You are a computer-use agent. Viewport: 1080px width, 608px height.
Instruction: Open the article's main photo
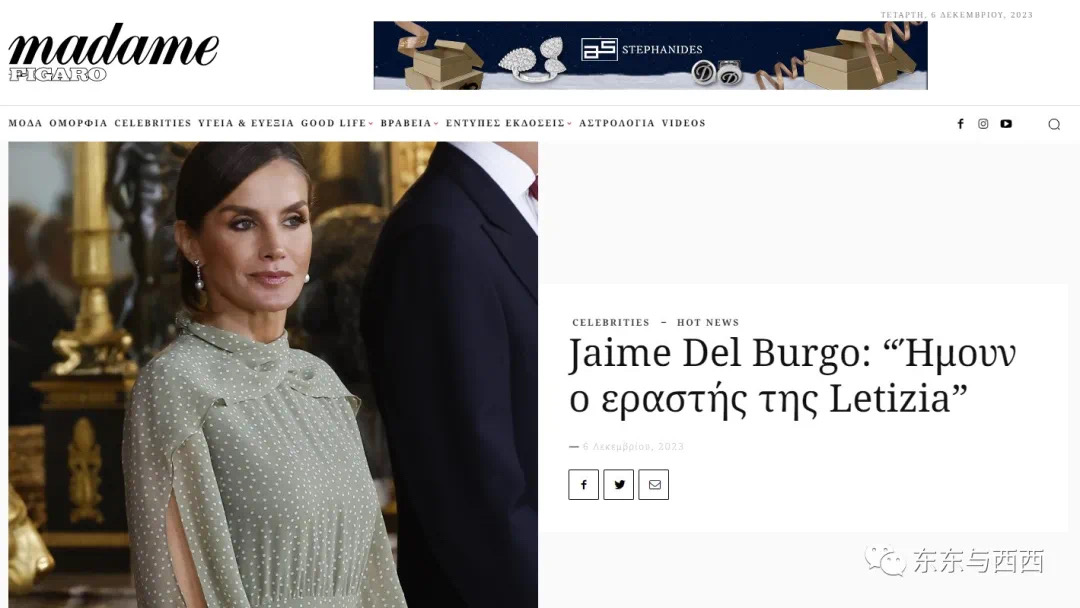[x=273, y=375]
